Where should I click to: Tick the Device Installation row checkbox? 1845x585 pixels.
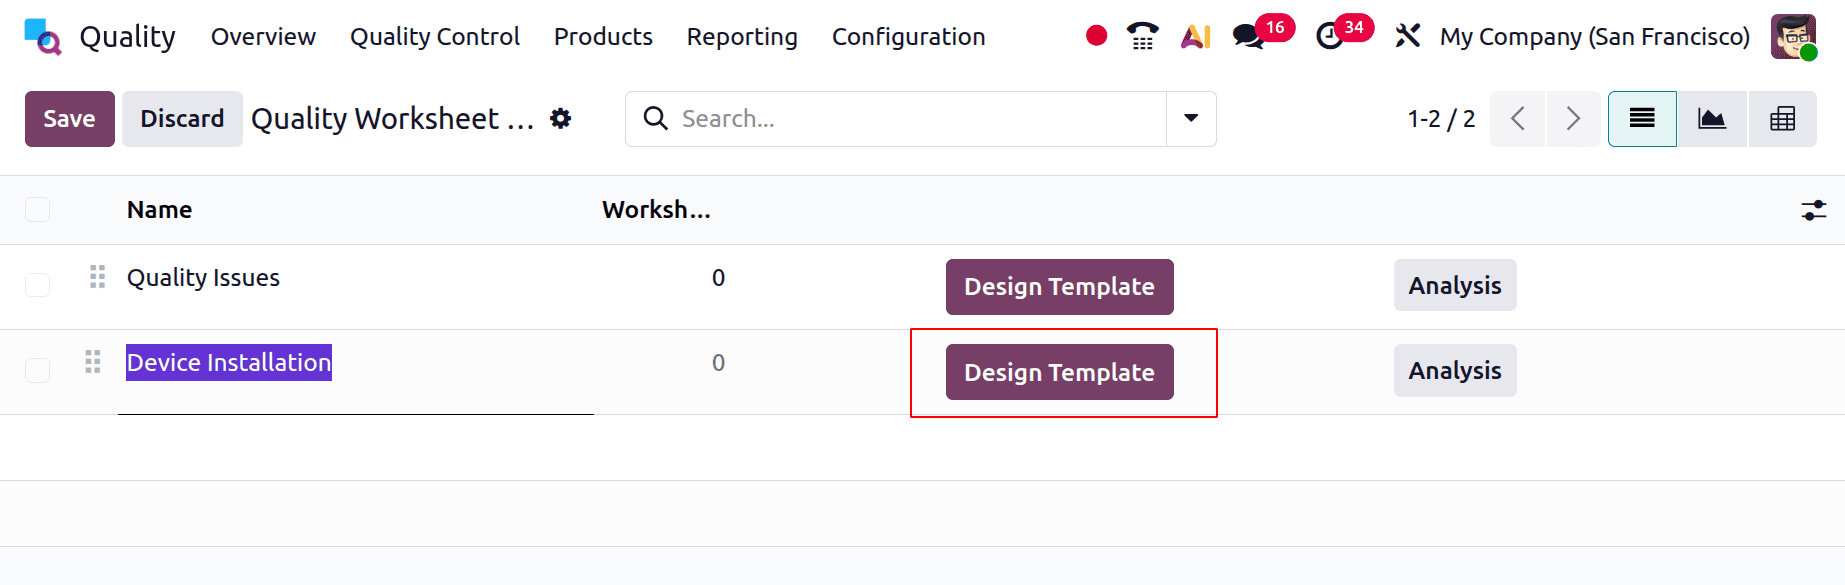point(37,370)
